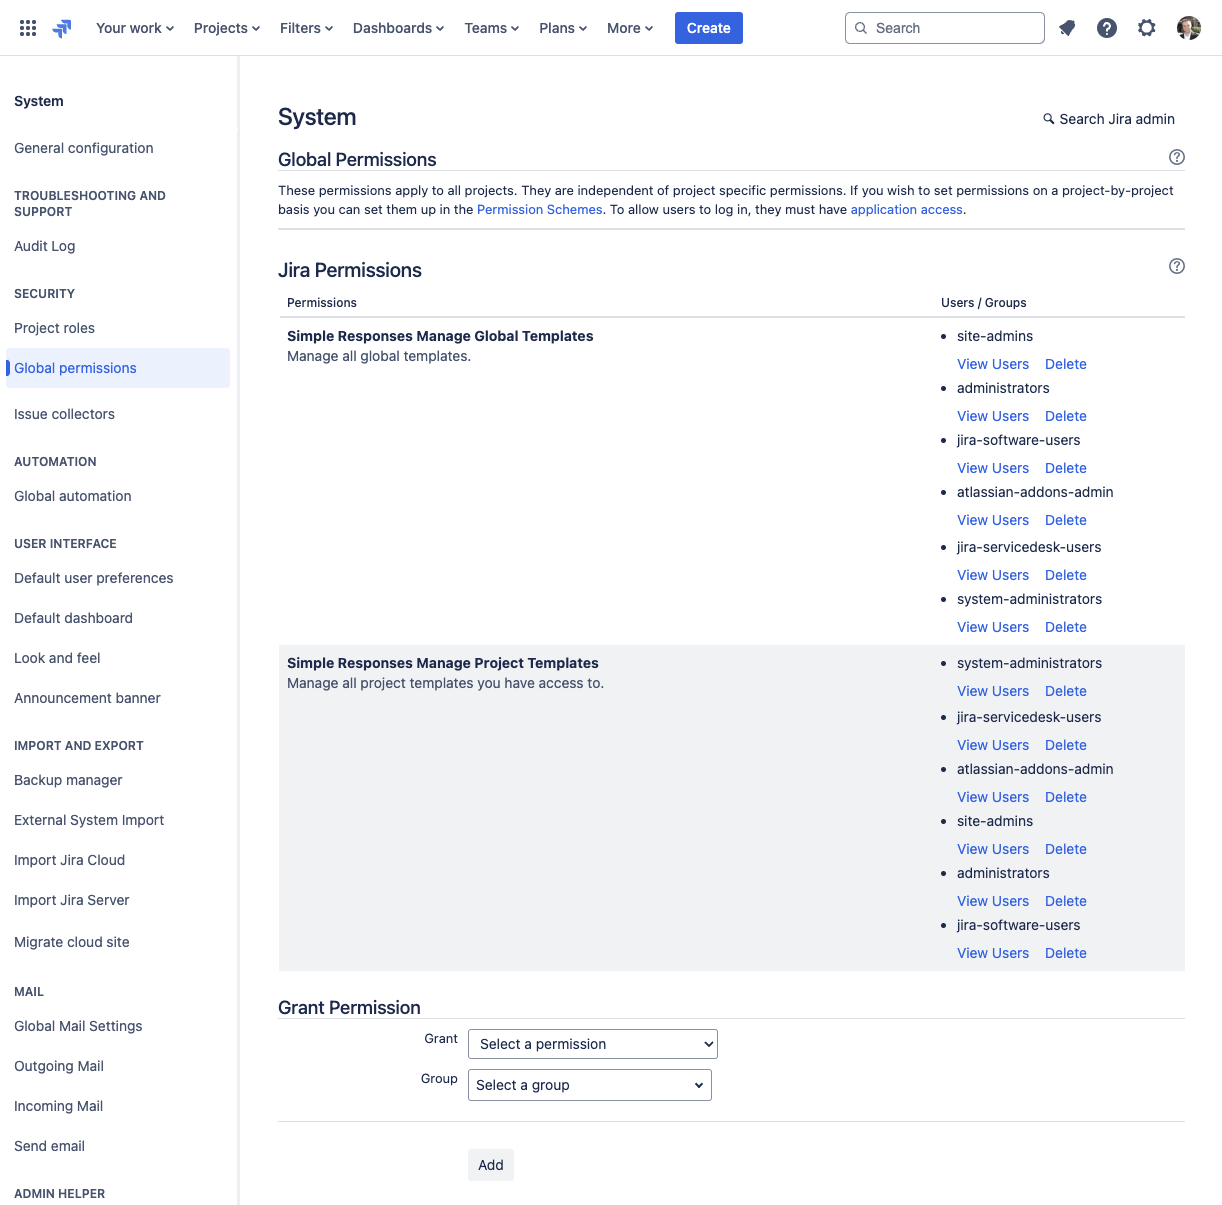Open the Teams menu
The image size is (1222, 1205).
pyautogui.click(x=492, y=28)
